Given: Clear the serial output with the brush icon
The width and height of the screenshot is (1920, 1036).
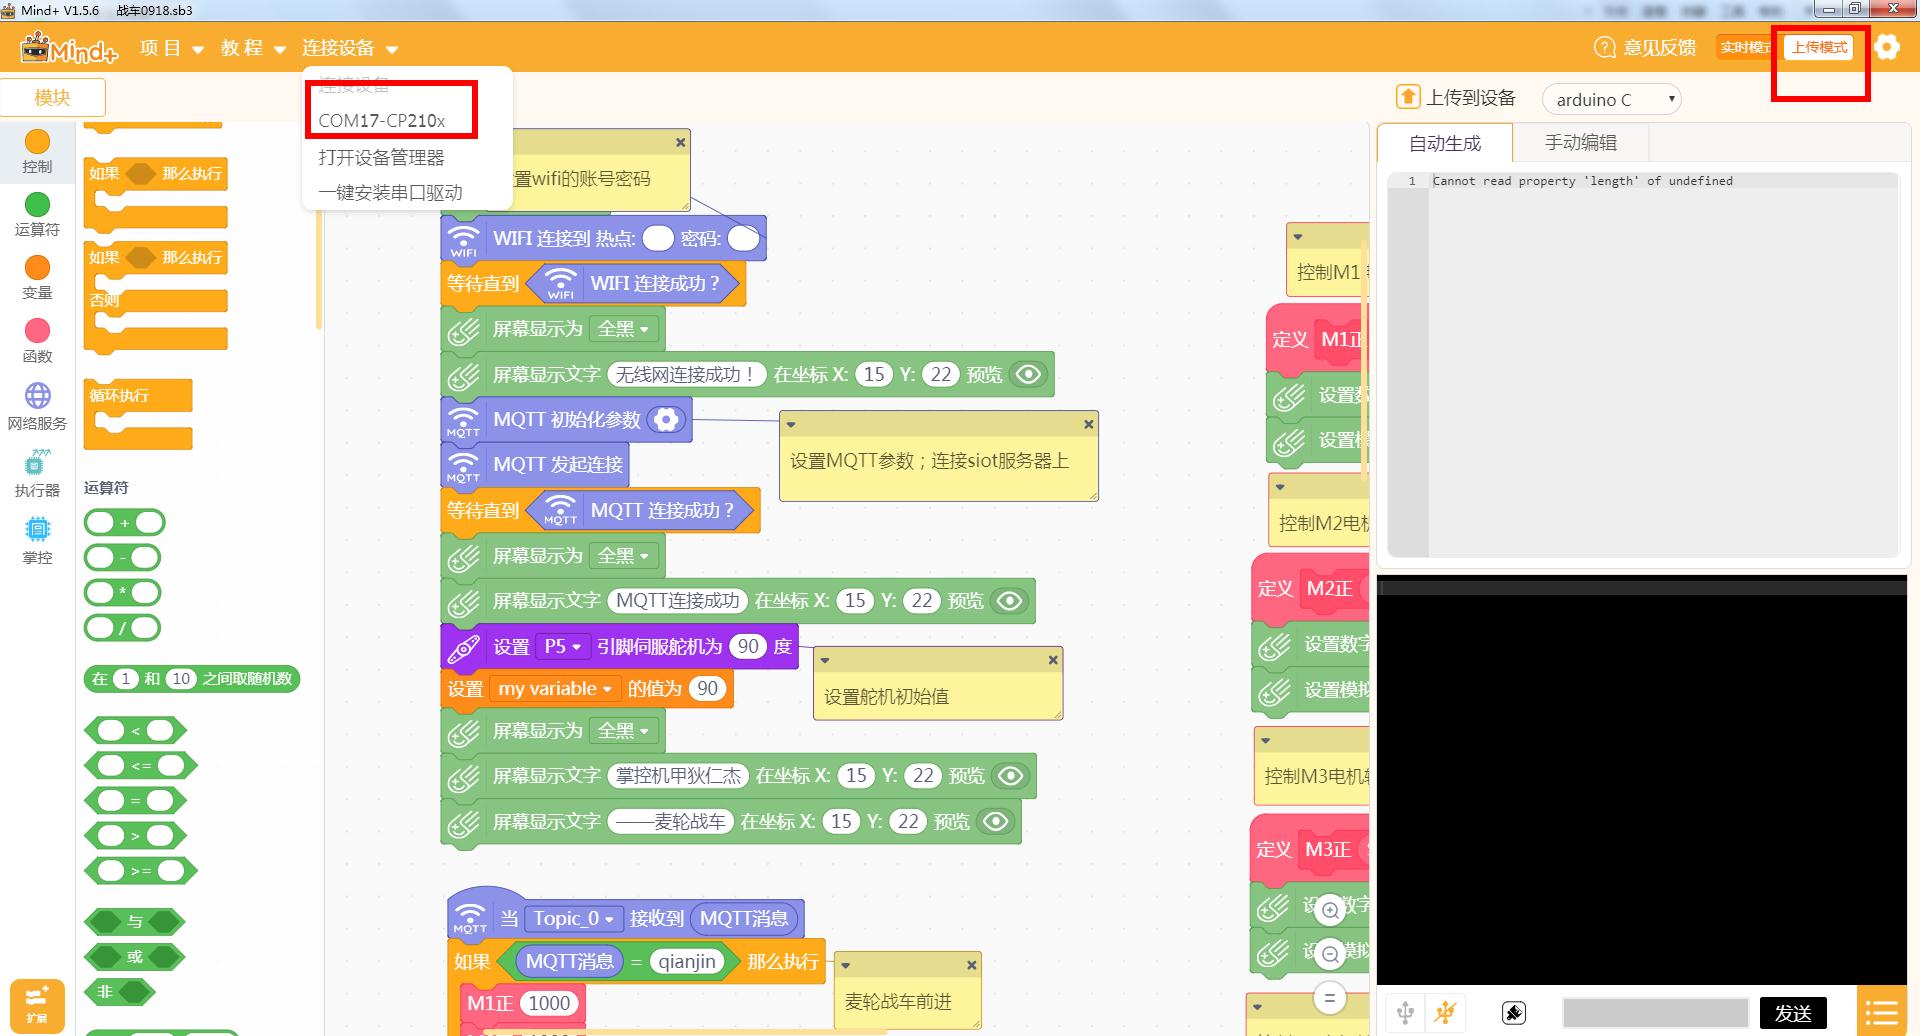Looking at the screenshot, I should 1514,1013.
